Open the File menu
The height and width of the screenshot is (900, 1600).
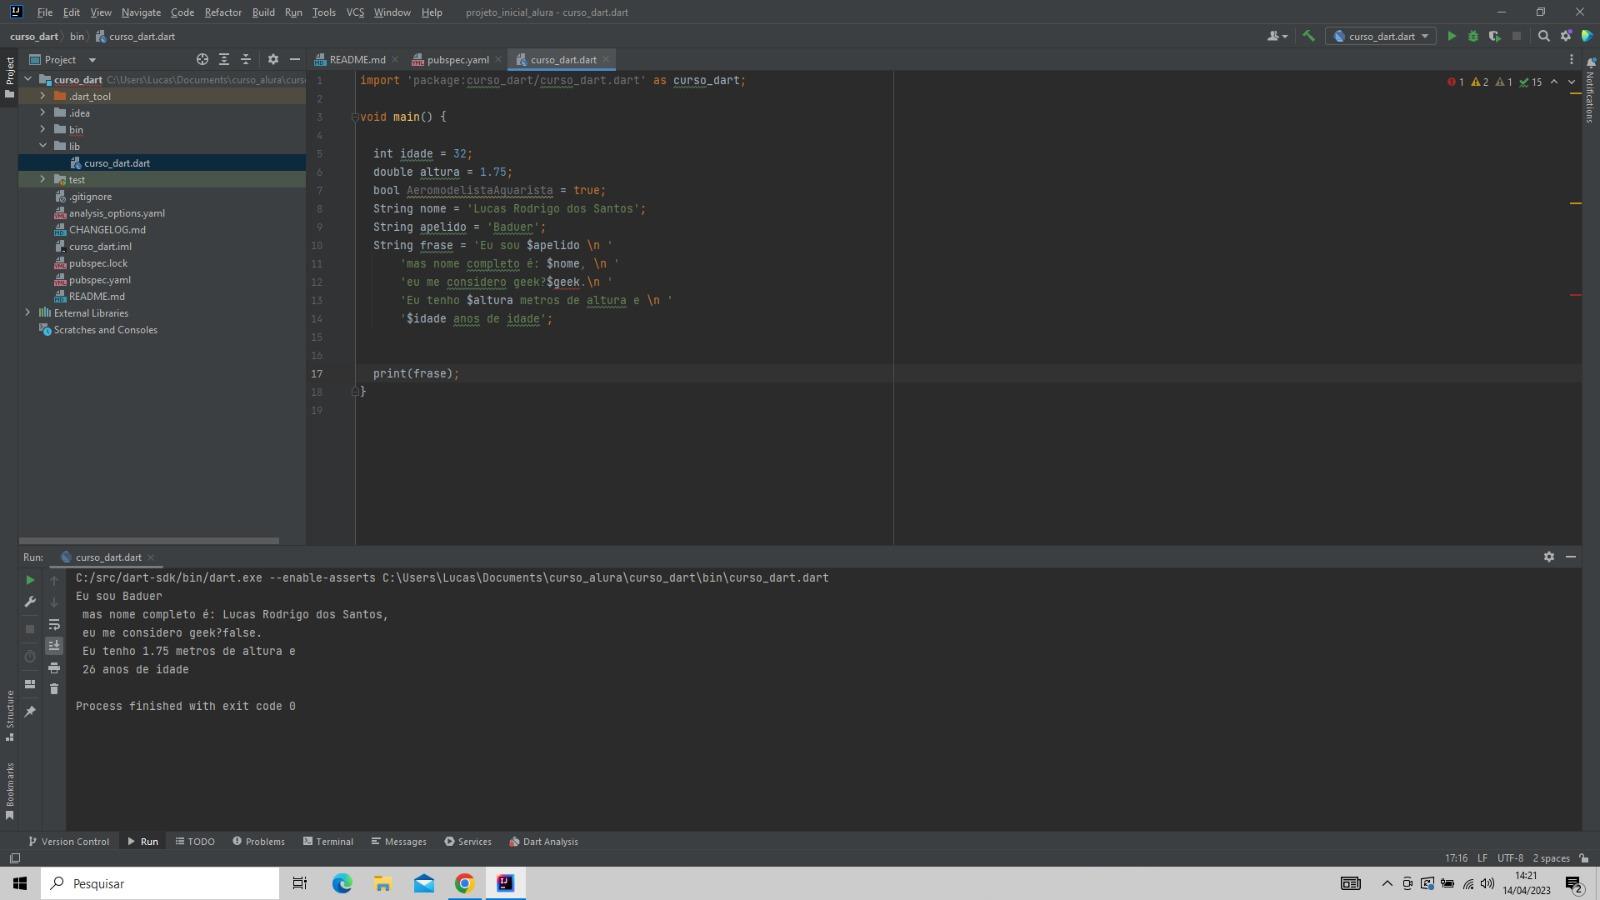click(45, 12)
